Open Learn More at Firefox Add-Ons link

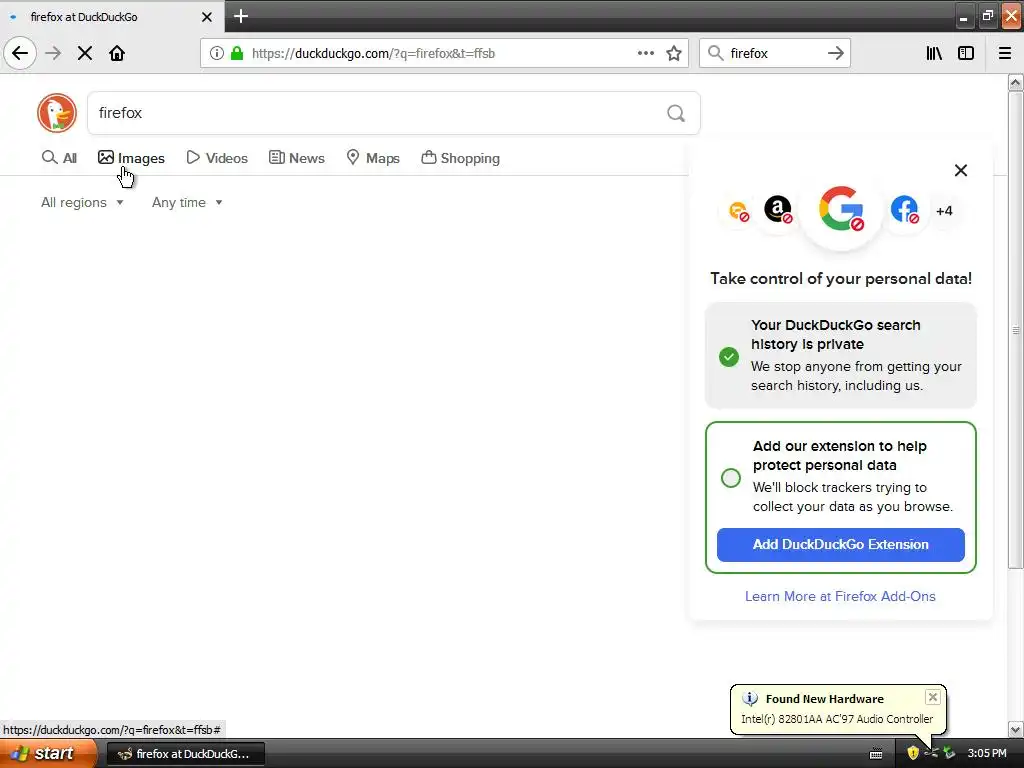tap(840, 596)
